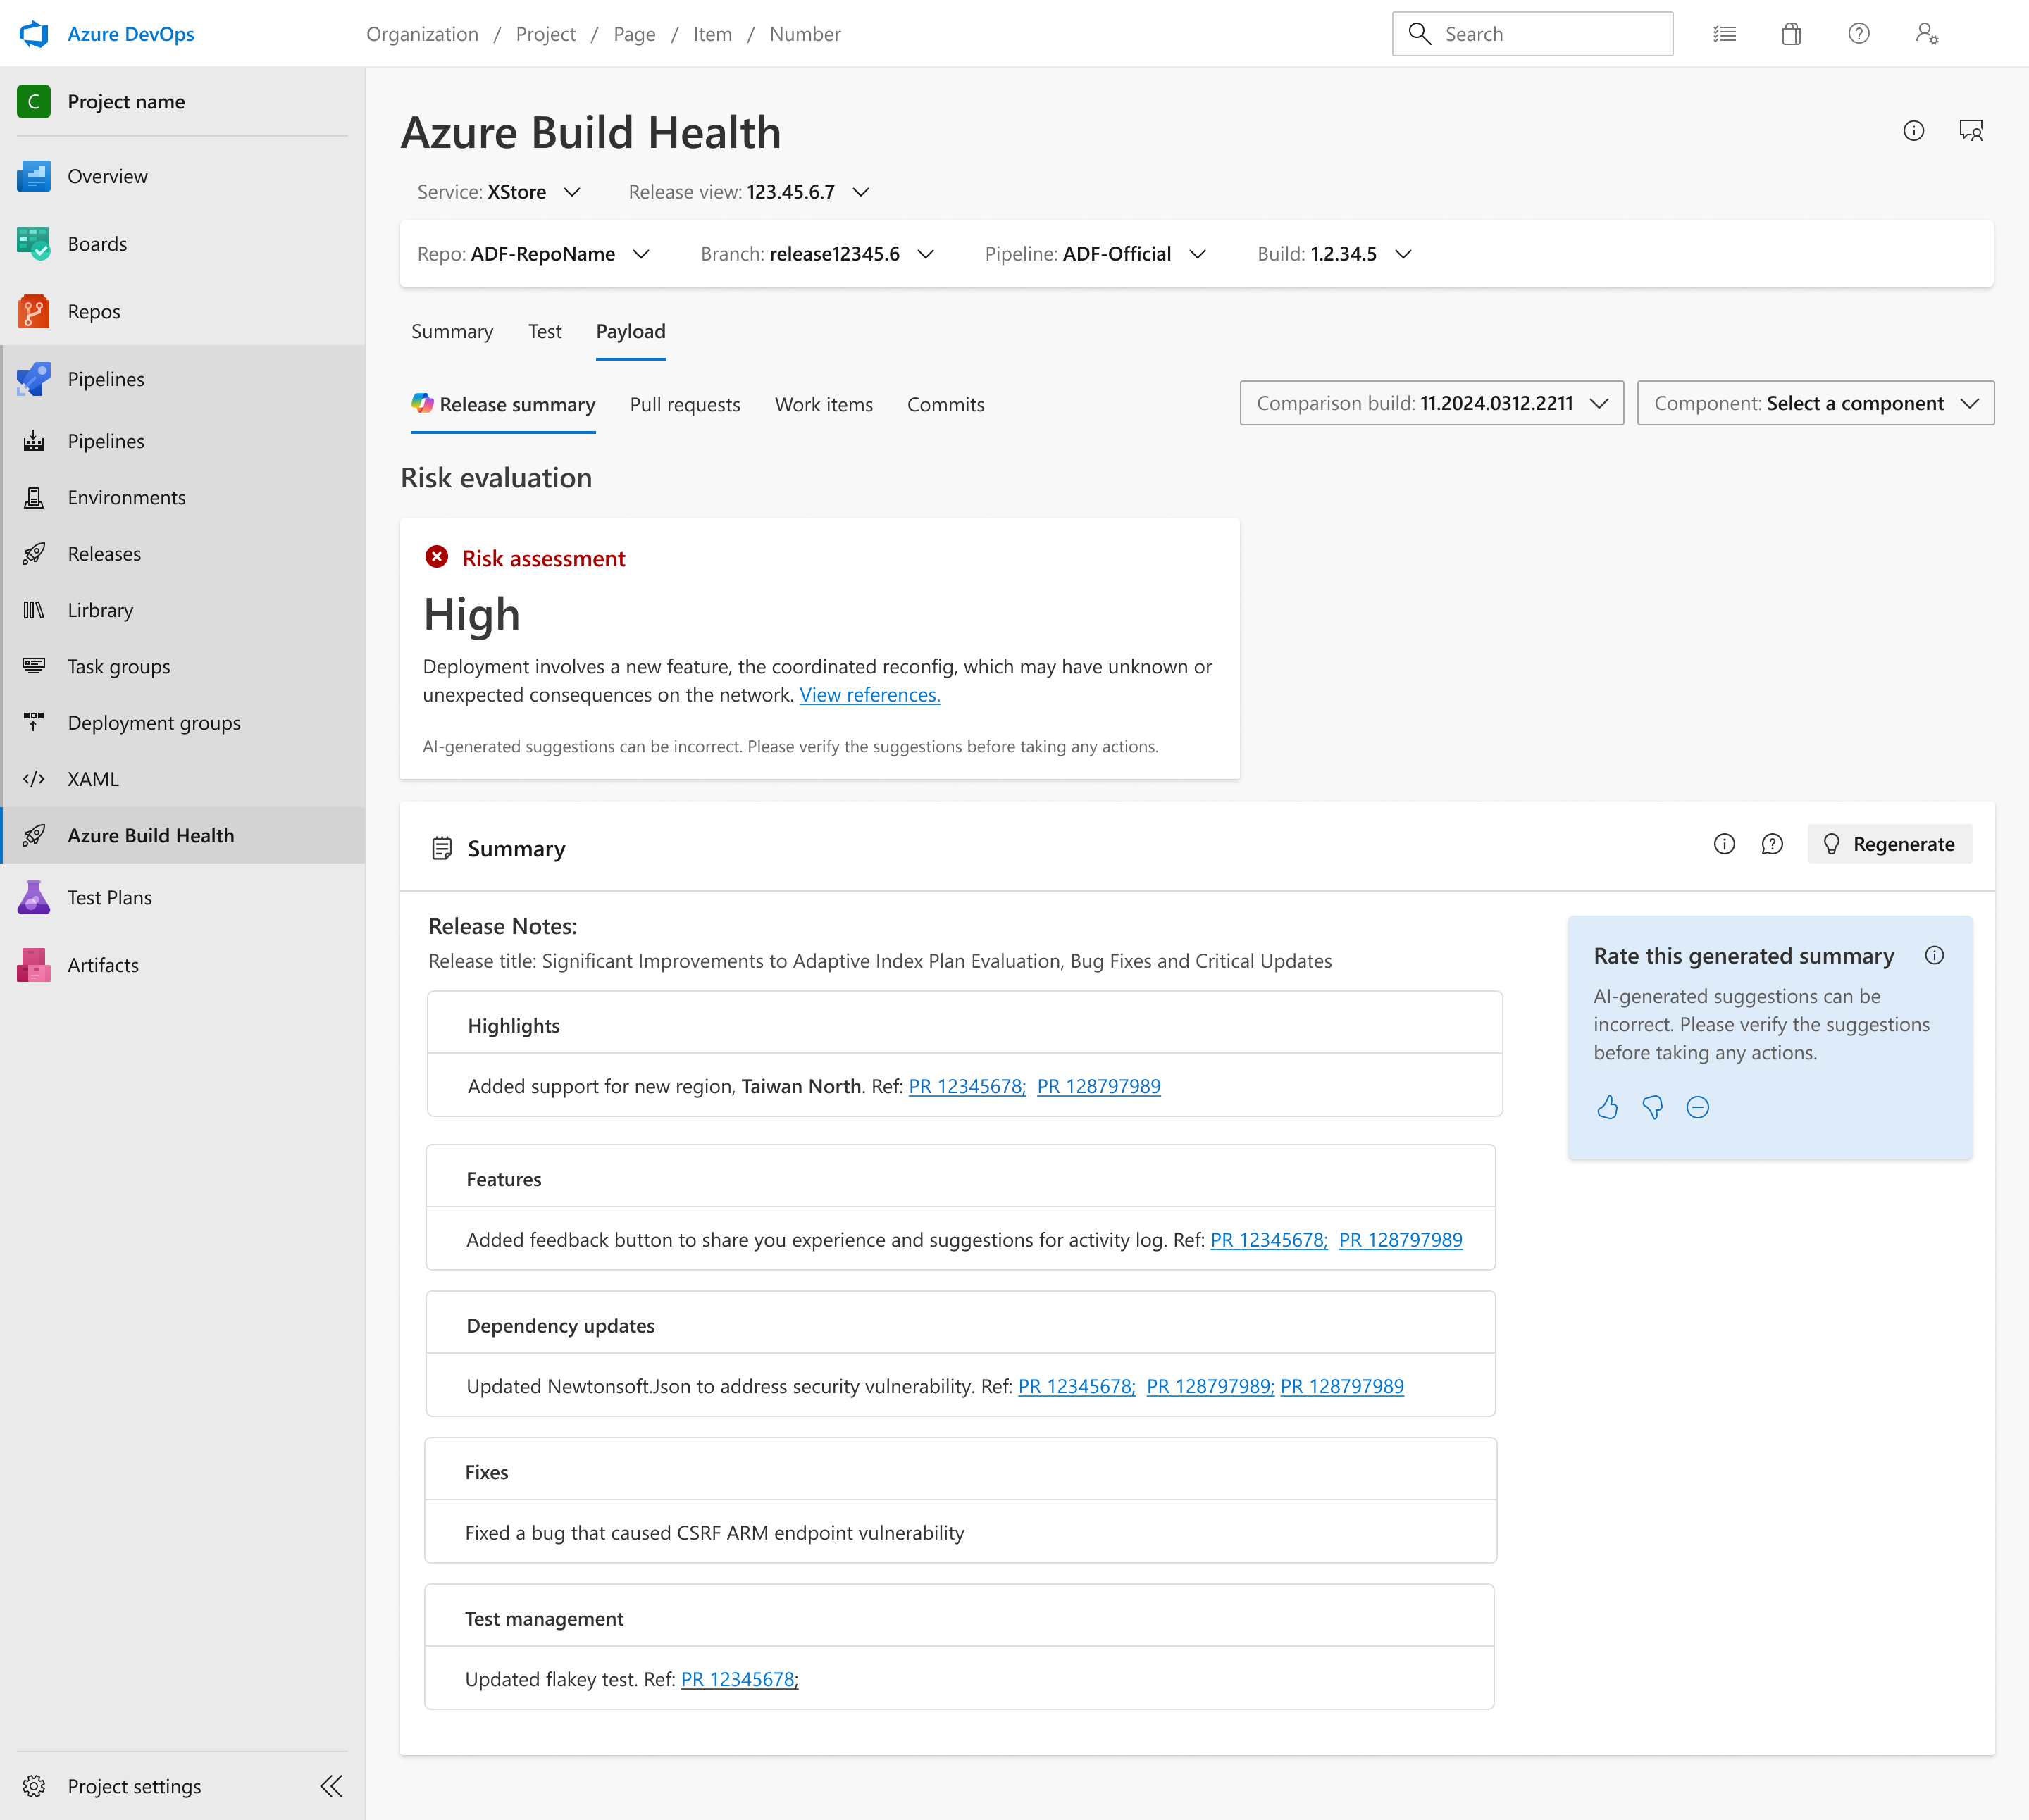Select Azure Build Health in the sidebar
Screen dimensions: 2029x1820
(184, 836)
